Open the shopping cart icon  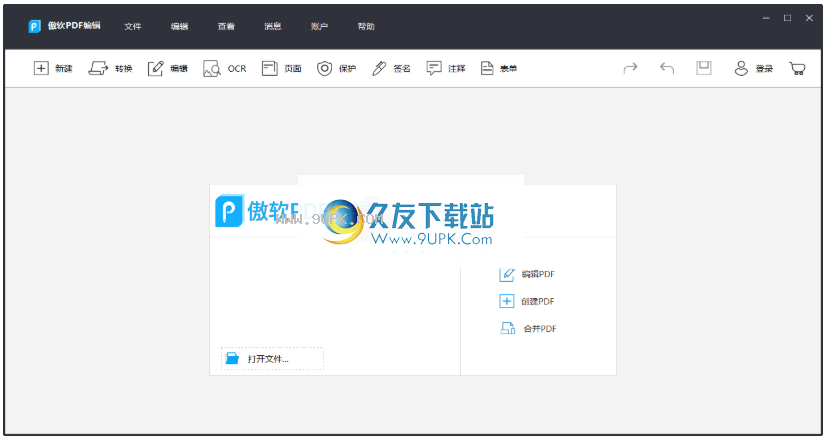coord(797,68)
